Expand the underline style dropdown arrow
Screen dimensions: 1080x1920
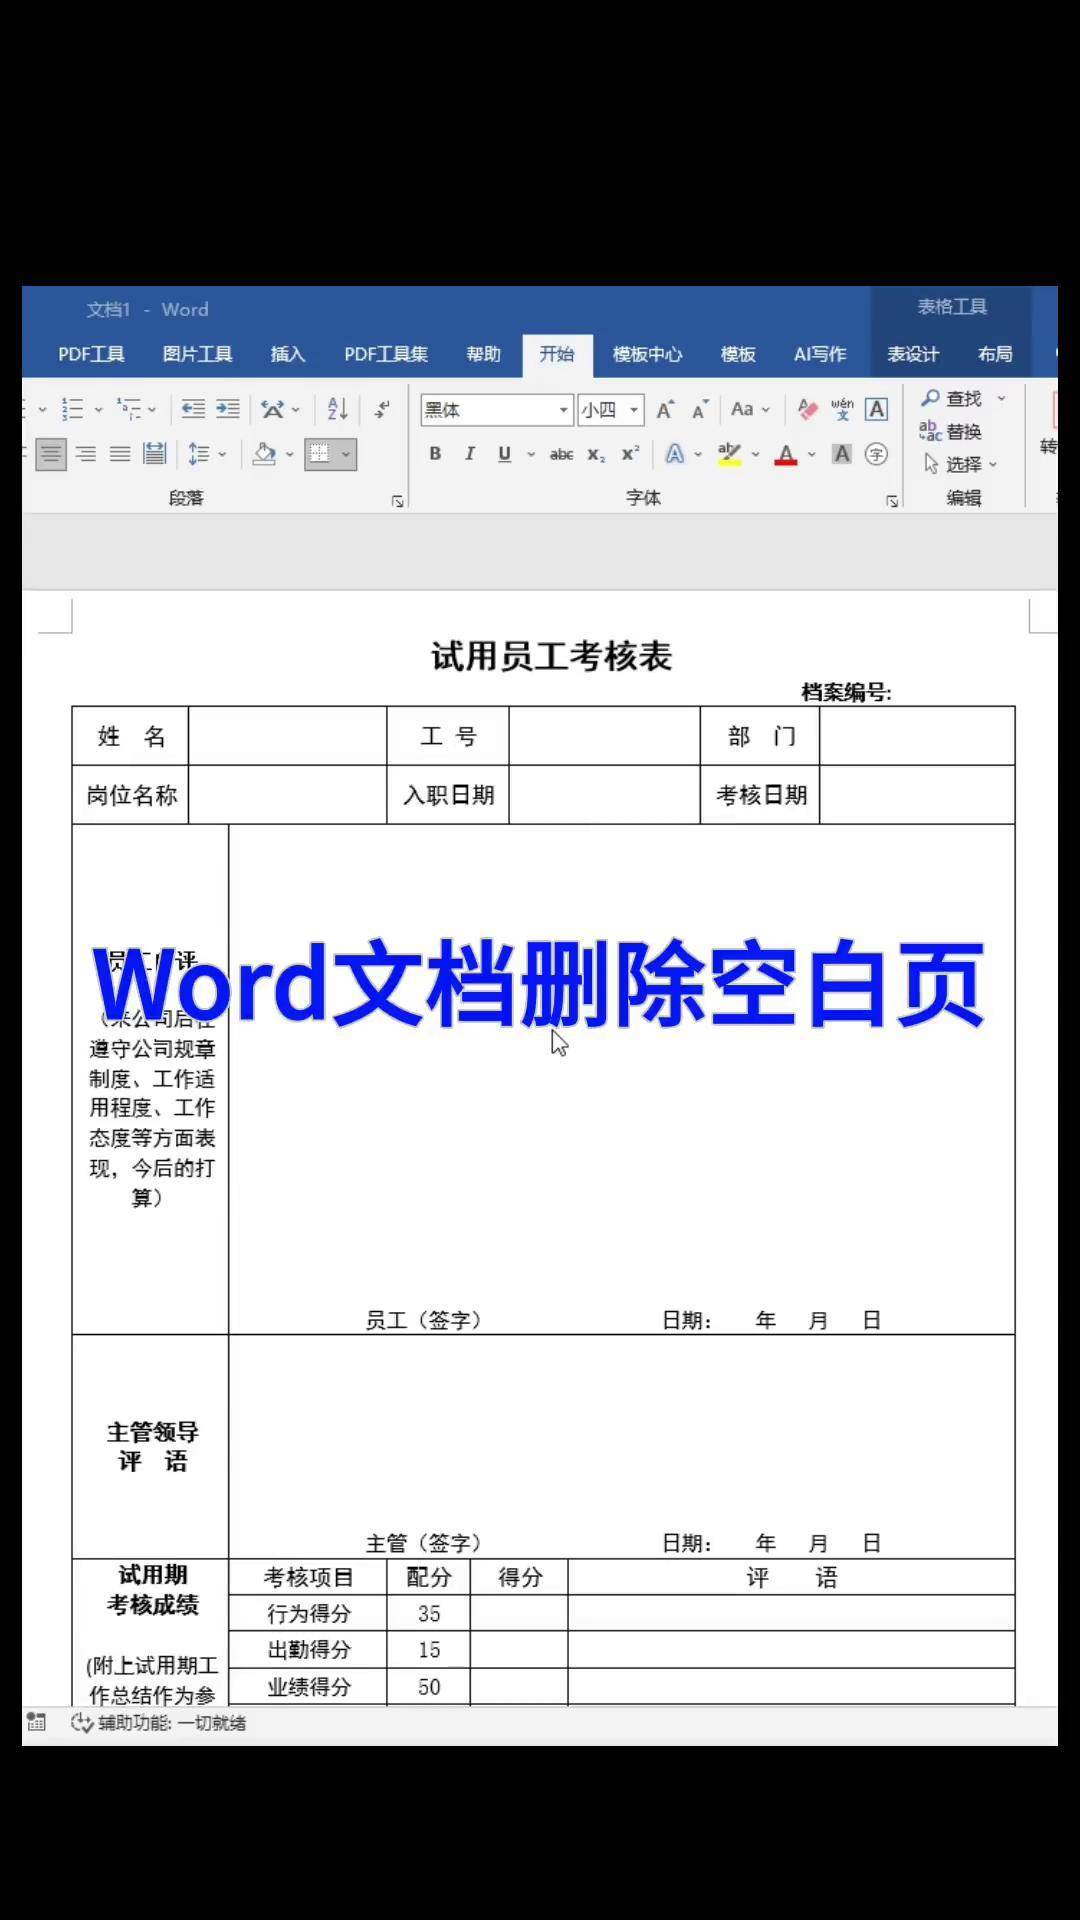[x=530, y=455]
